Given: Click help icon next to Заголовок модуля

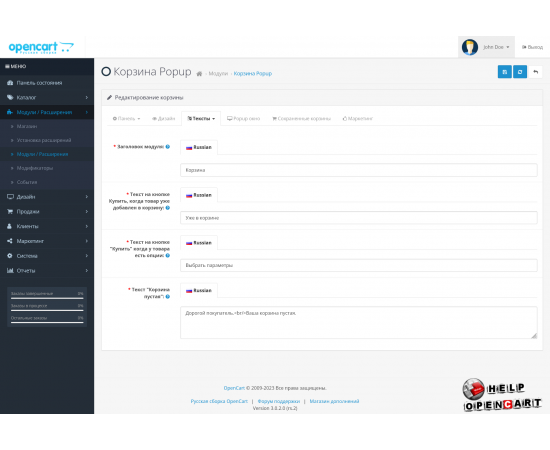Looking at the screenshot, I should [168, 147].
